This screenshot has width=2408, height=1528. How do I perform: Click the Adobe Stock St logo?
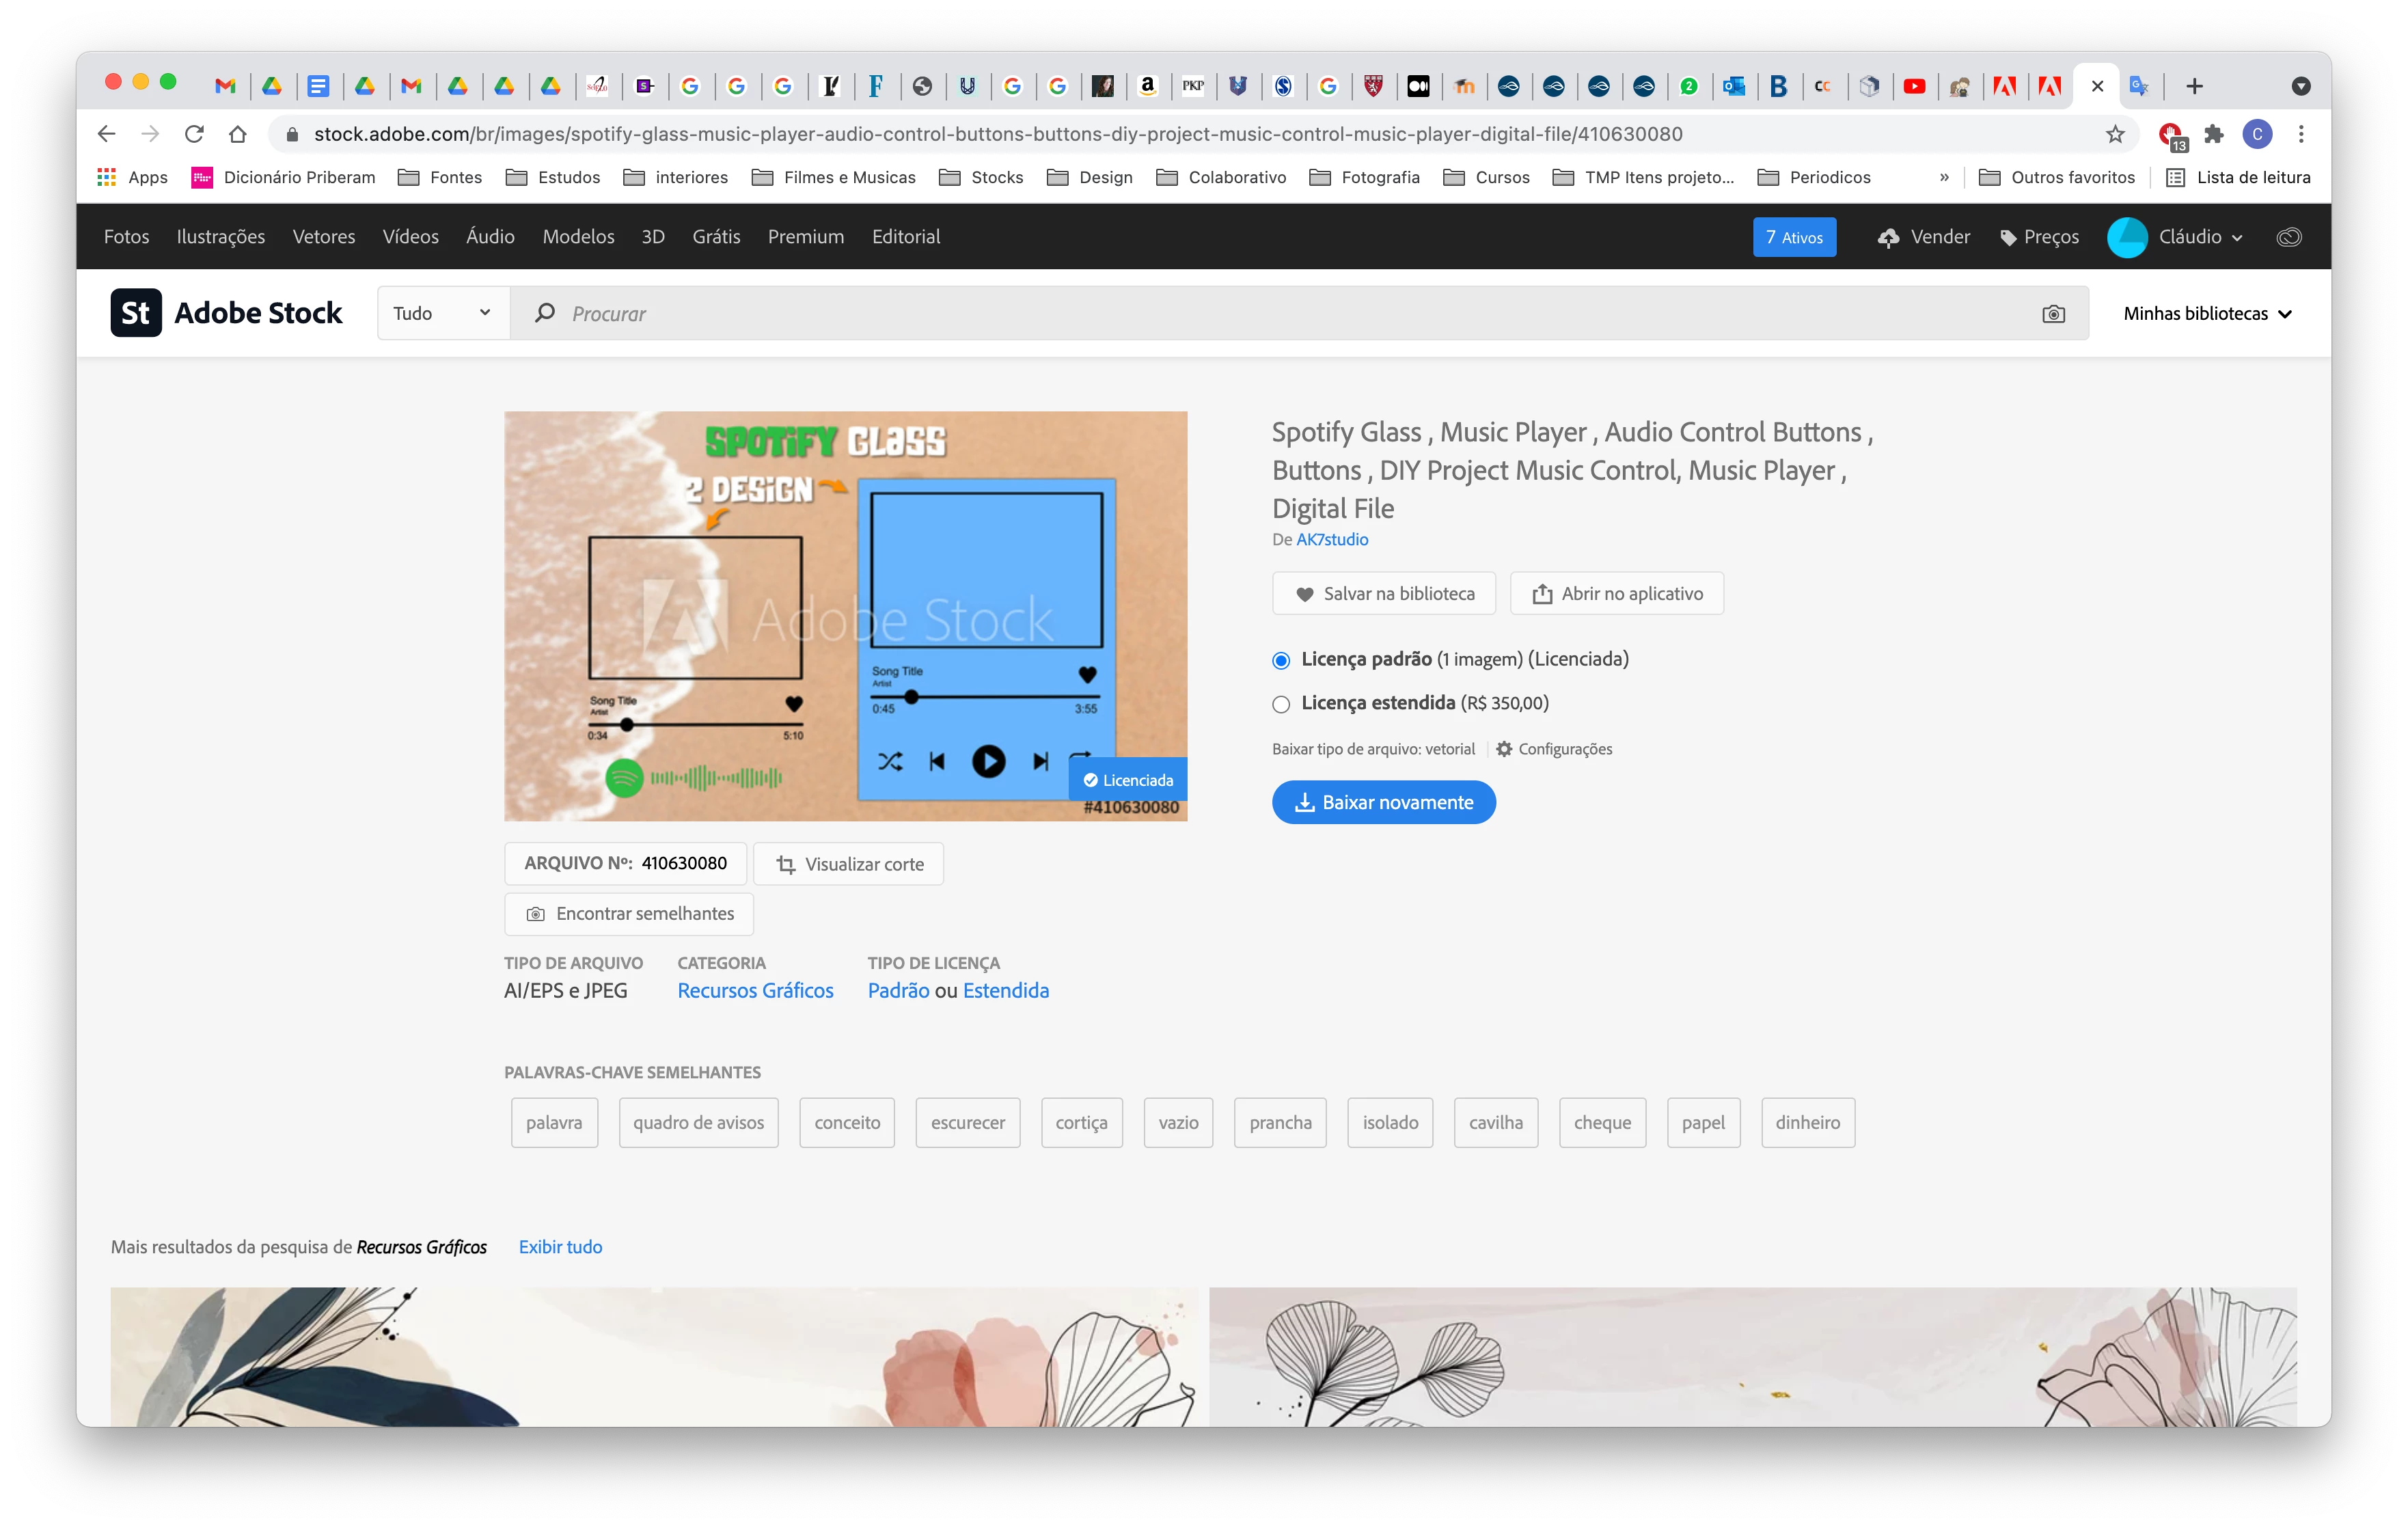[x=136, y=313]
